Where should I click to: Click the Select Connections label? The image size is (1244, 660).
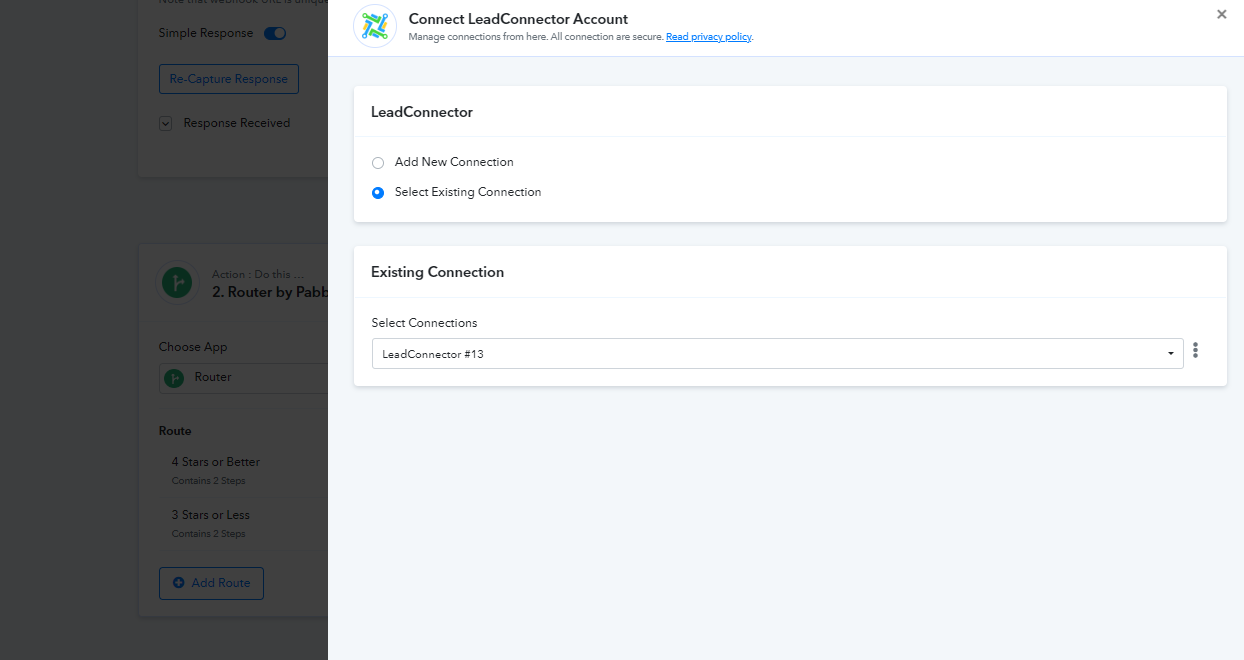click(x=424, y=323)
